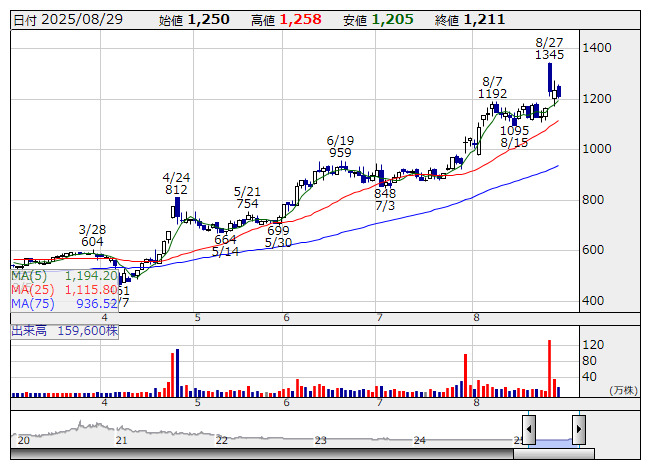Click the 6/19 959 peak label

pos(340,147)
